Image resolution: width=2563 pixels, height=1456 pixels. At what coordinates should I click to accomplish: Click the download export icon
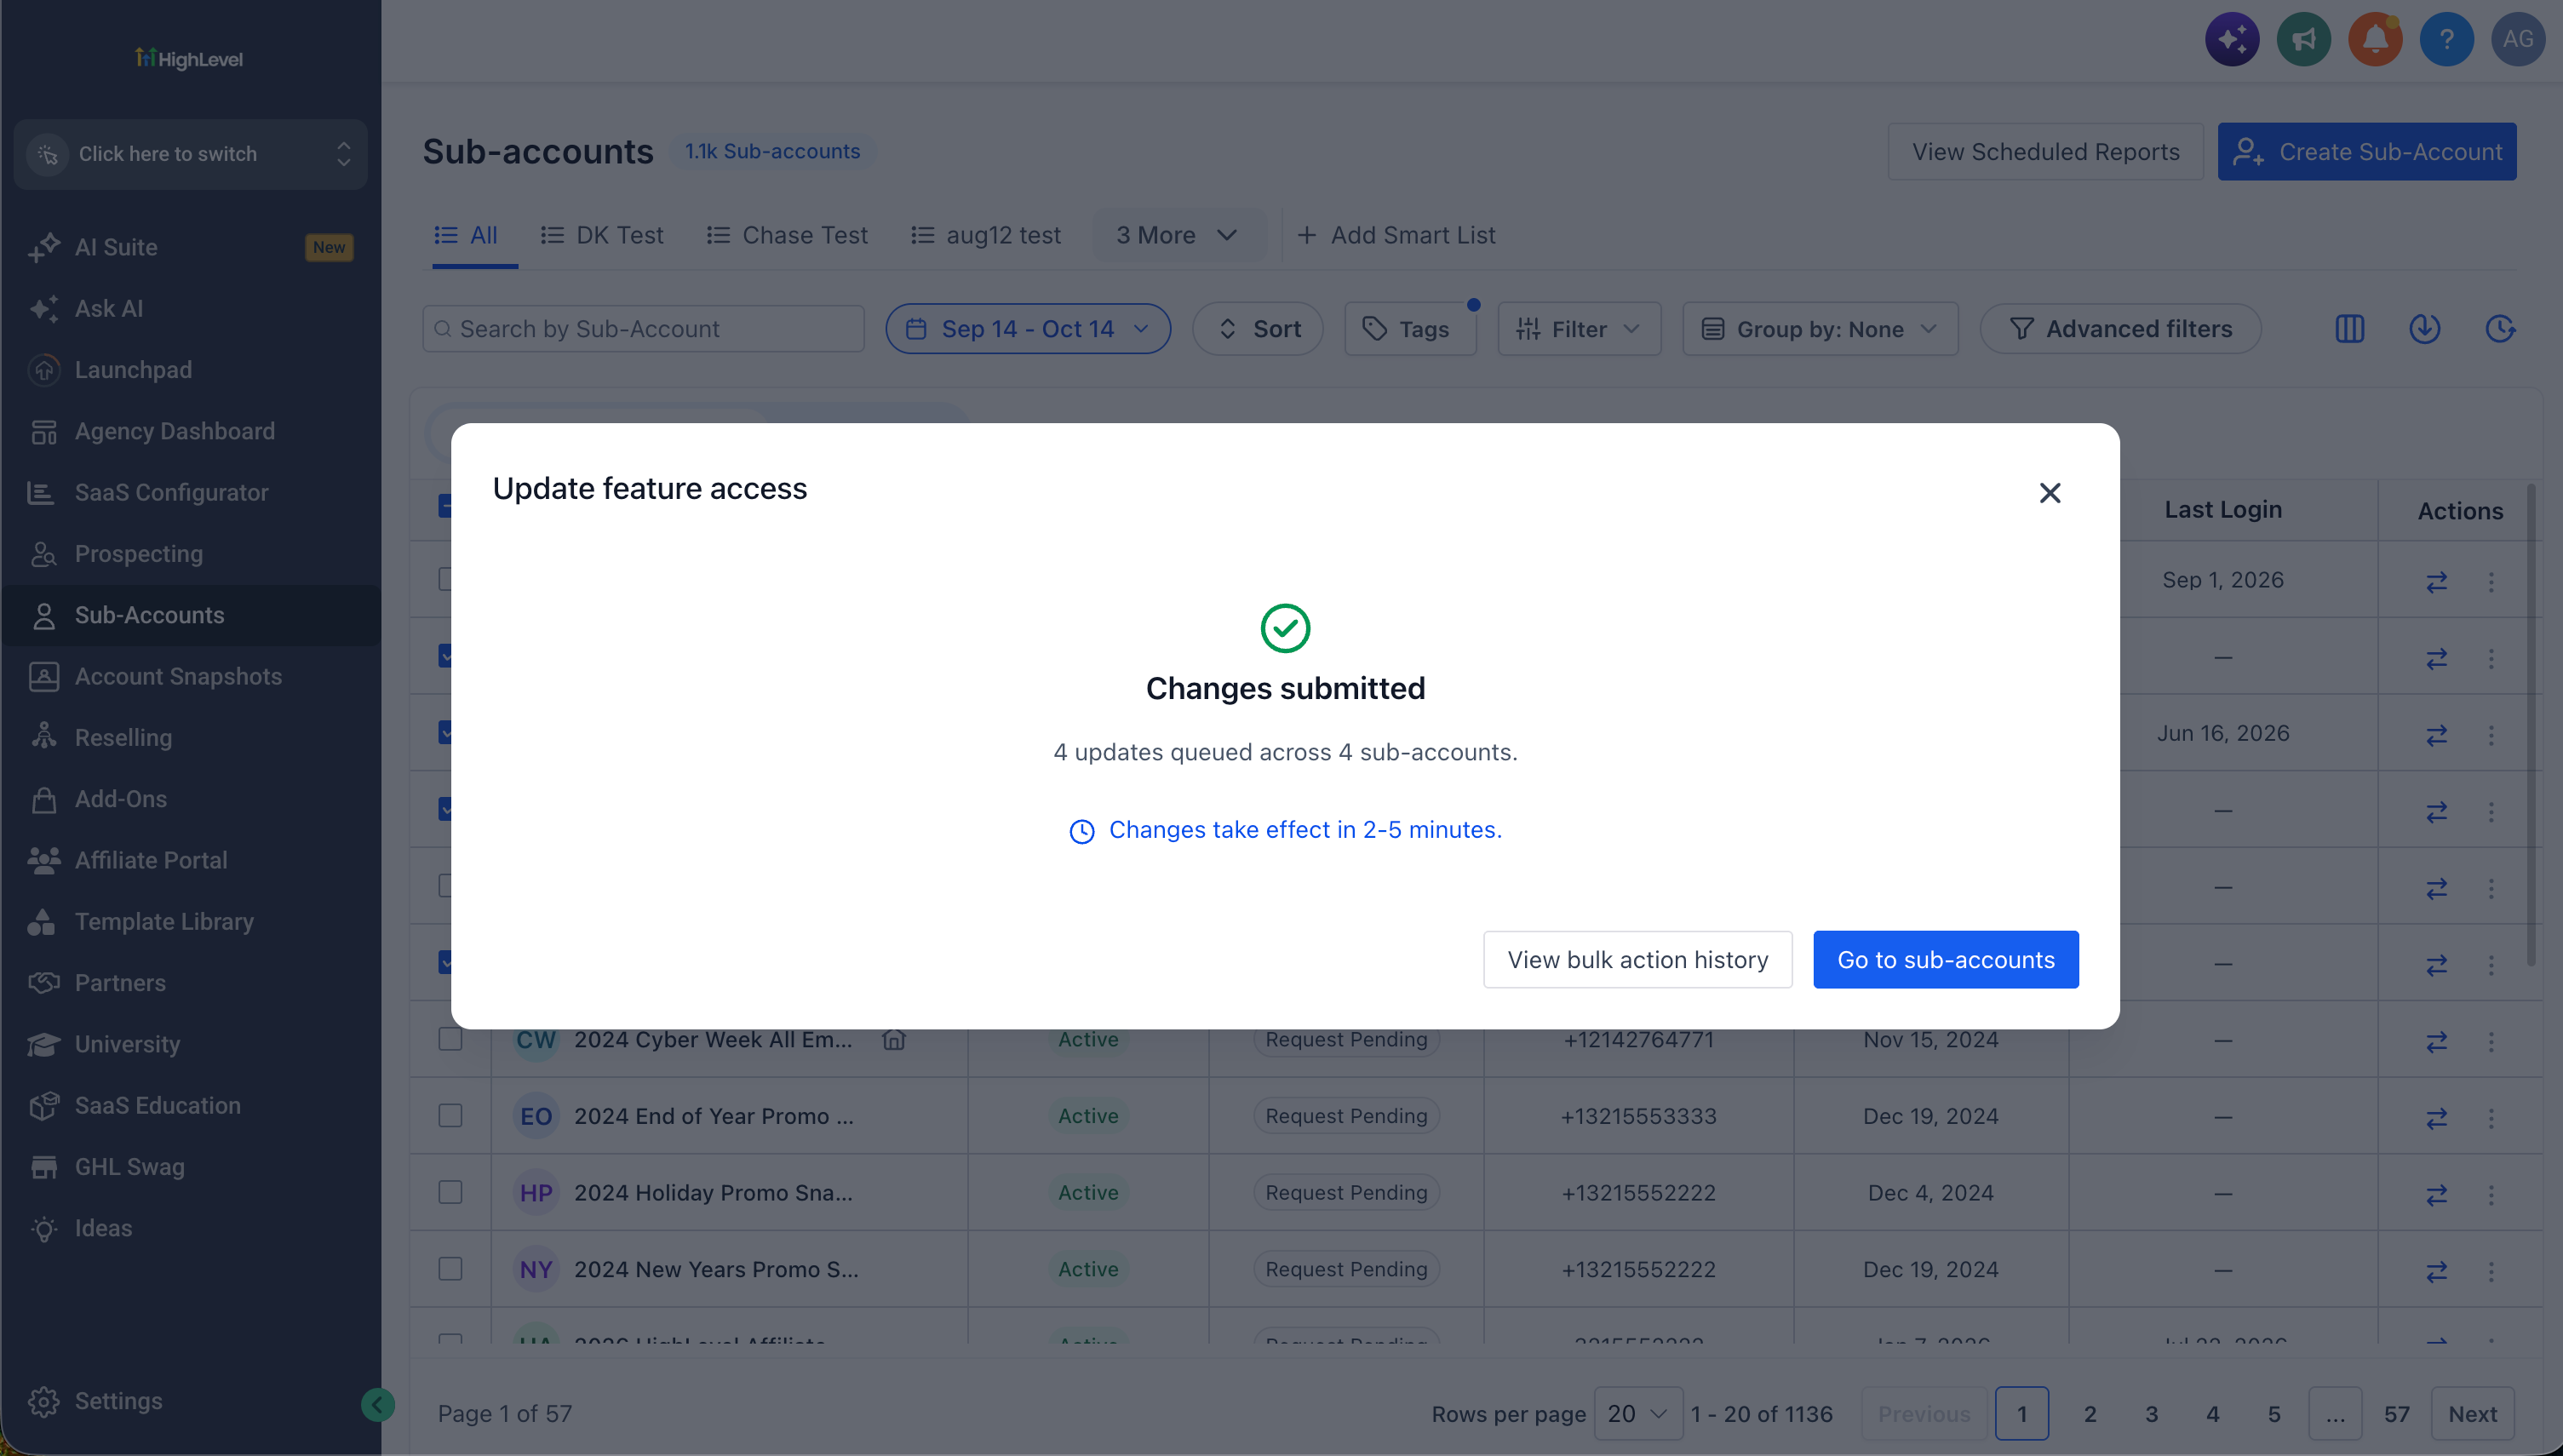point(2424,329)
